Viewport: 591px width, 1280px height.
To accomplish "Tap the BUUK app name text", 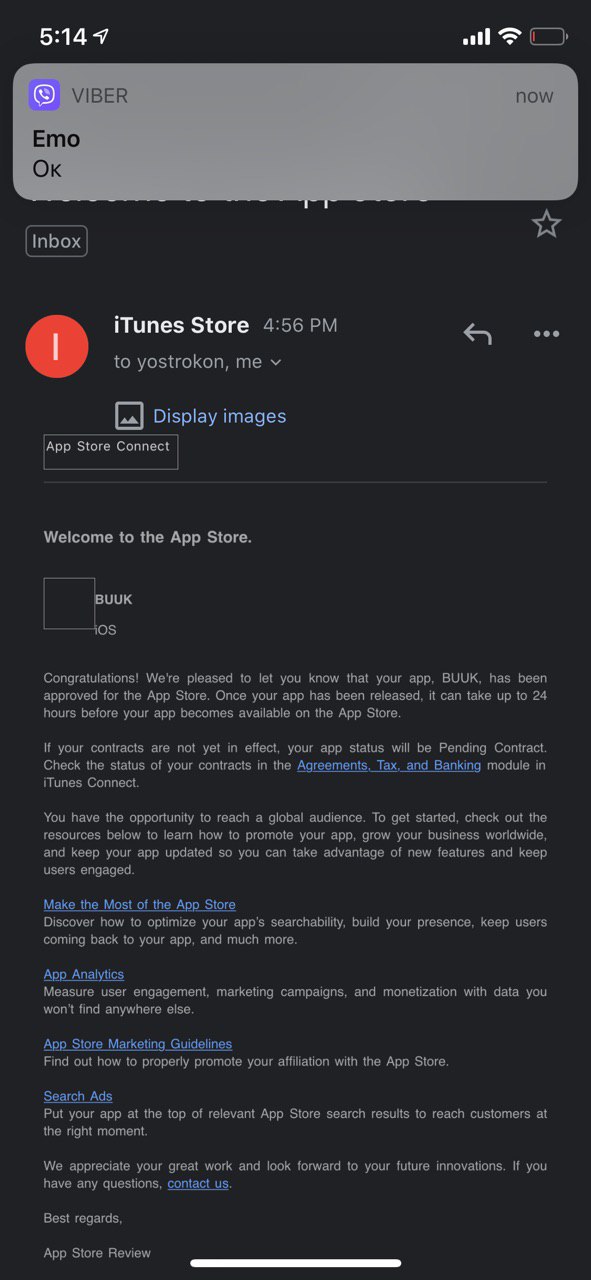I will (114, 600).
